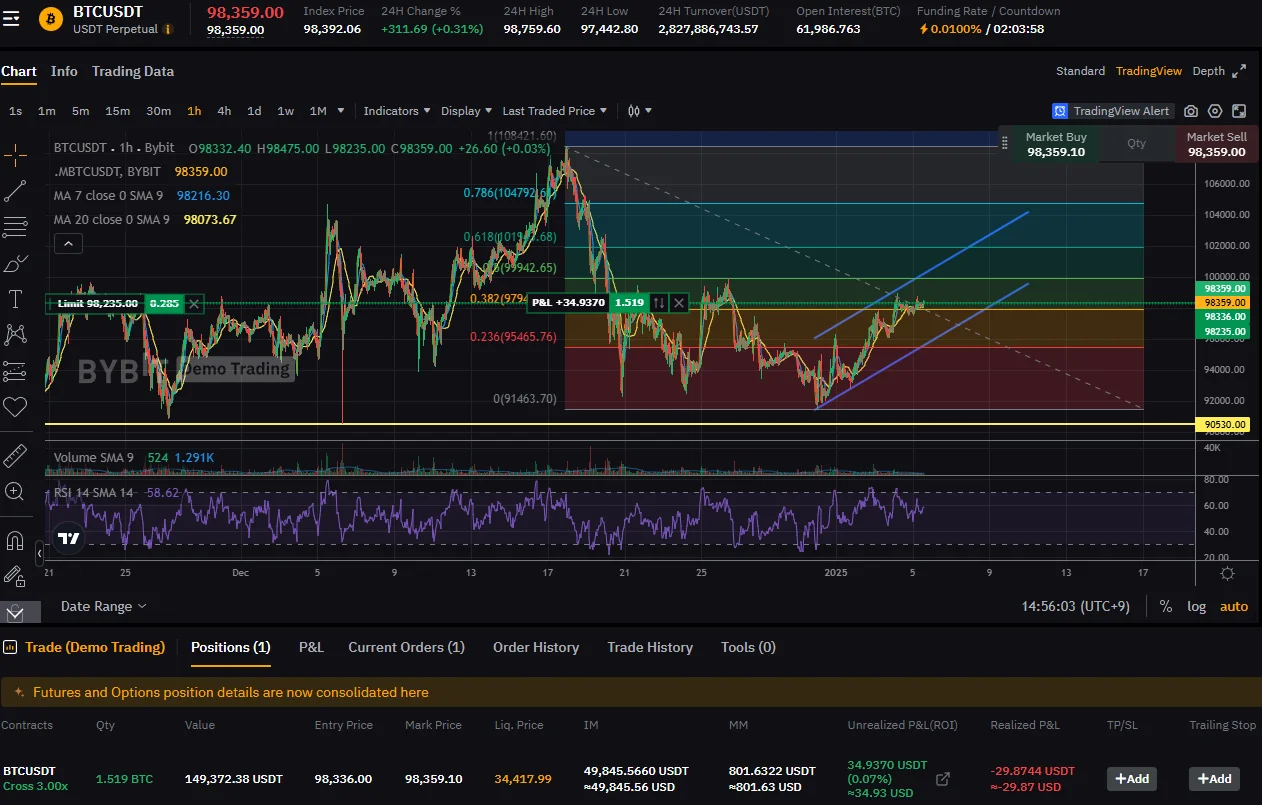The height and width of the screenshot is (805, 1262).
Task: Expand the Last Traded Price dropdown
Action: (555, 111)
